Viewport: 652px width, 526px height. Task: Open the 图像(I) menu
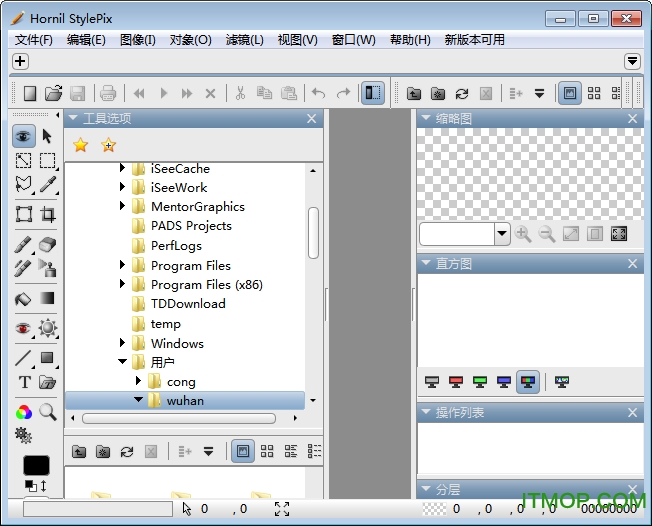[x=138, y=40]
